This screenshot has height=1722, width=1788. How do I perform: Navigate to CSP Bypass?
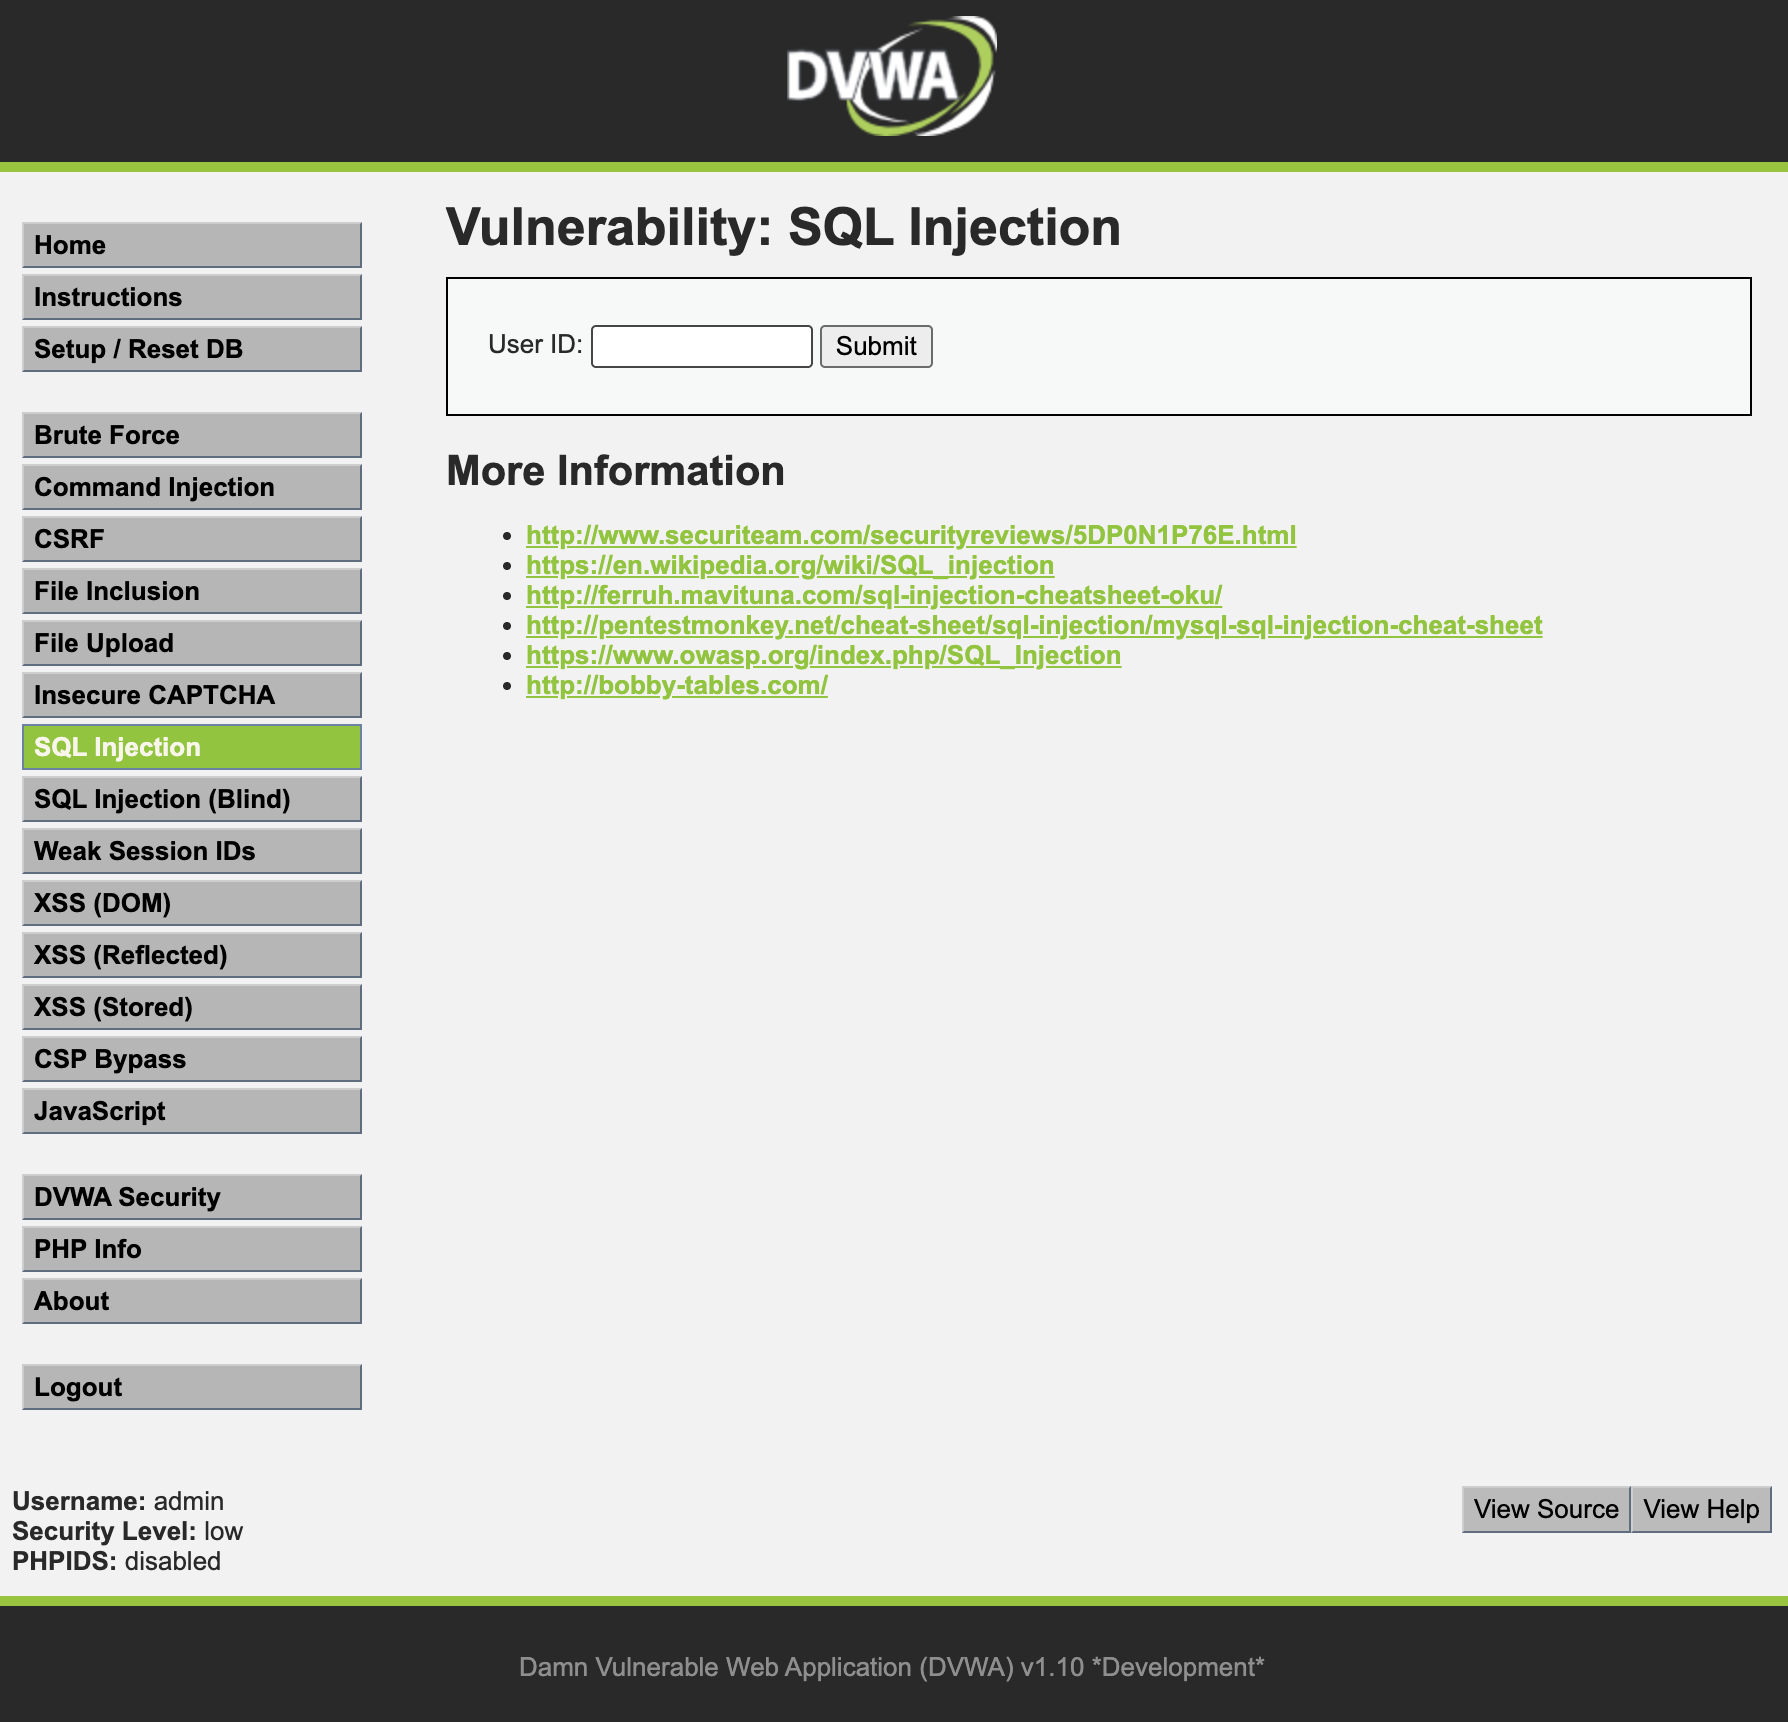click(192, 1059)
